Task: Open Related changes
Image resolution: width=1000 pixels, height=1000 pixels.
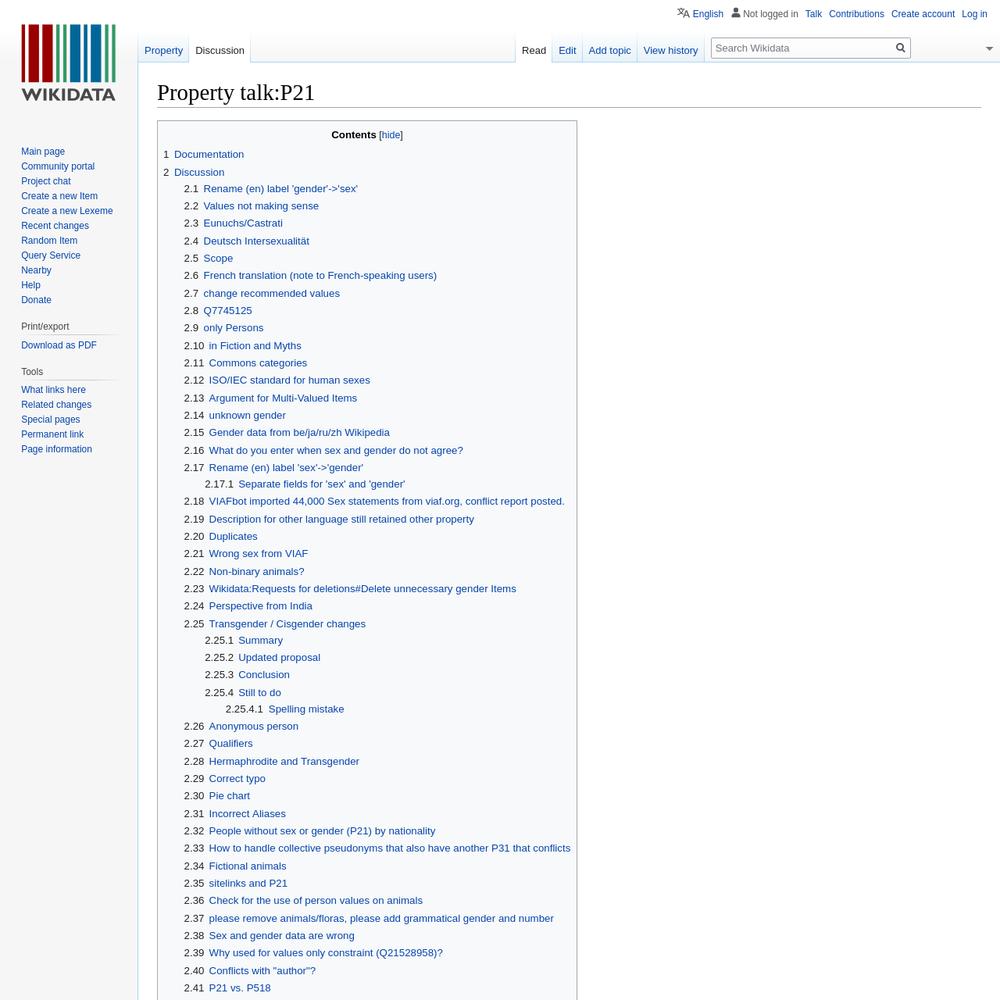Action: tap(56, 404)
